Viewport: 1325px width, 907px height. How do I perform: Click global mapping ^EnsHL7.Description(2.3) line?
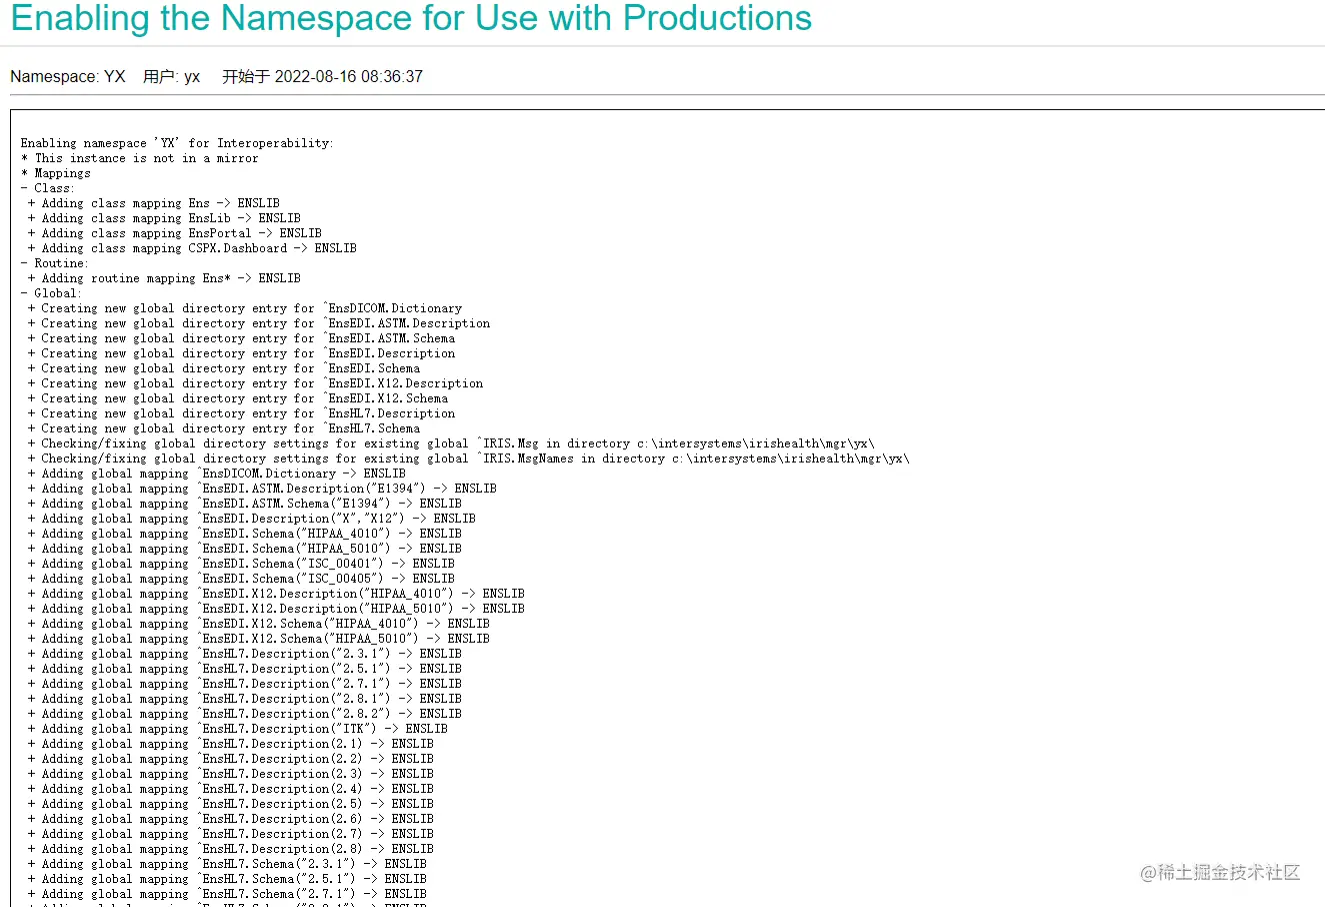[231, 773]
